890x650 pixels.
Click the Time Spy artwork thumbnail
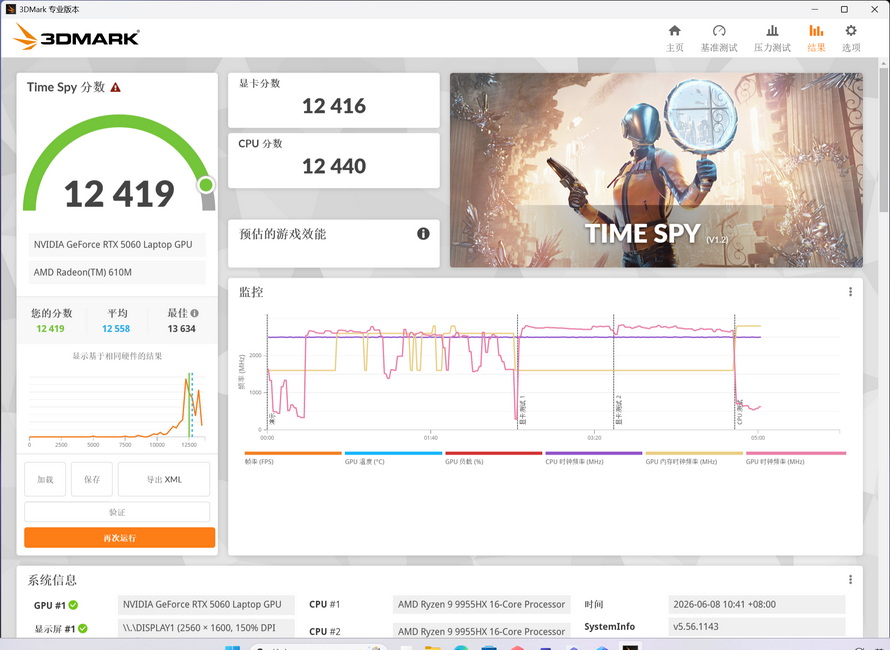656,170
